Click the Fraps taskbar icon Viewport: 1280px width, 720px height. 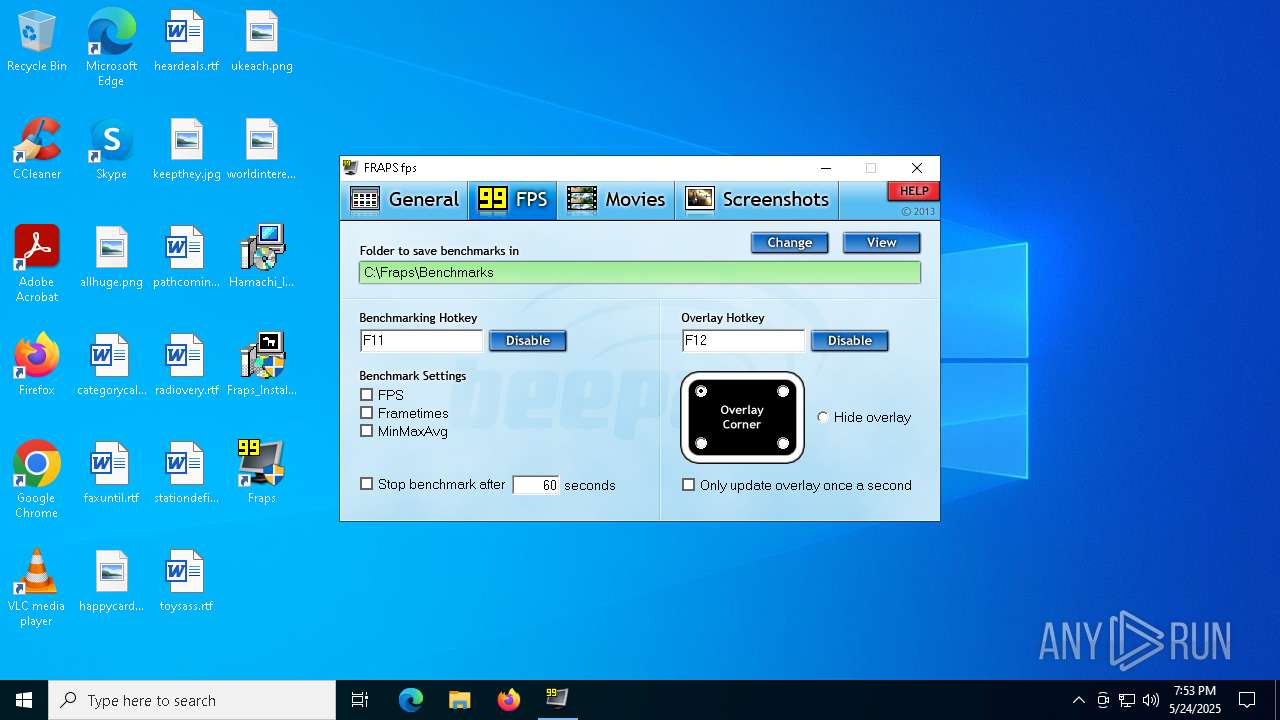tap(557, 700)
